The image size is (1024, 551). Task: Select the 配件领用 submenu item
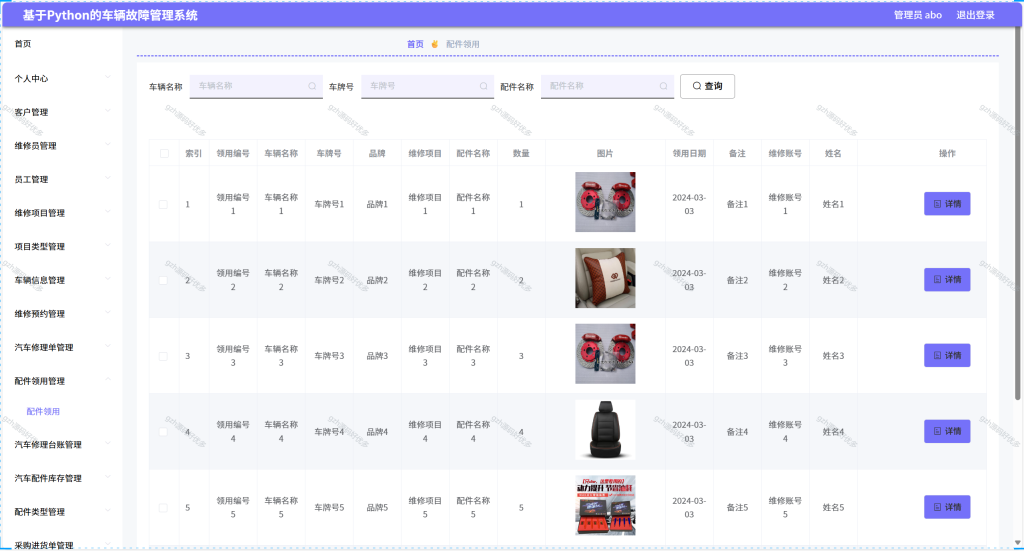point(43,412)
